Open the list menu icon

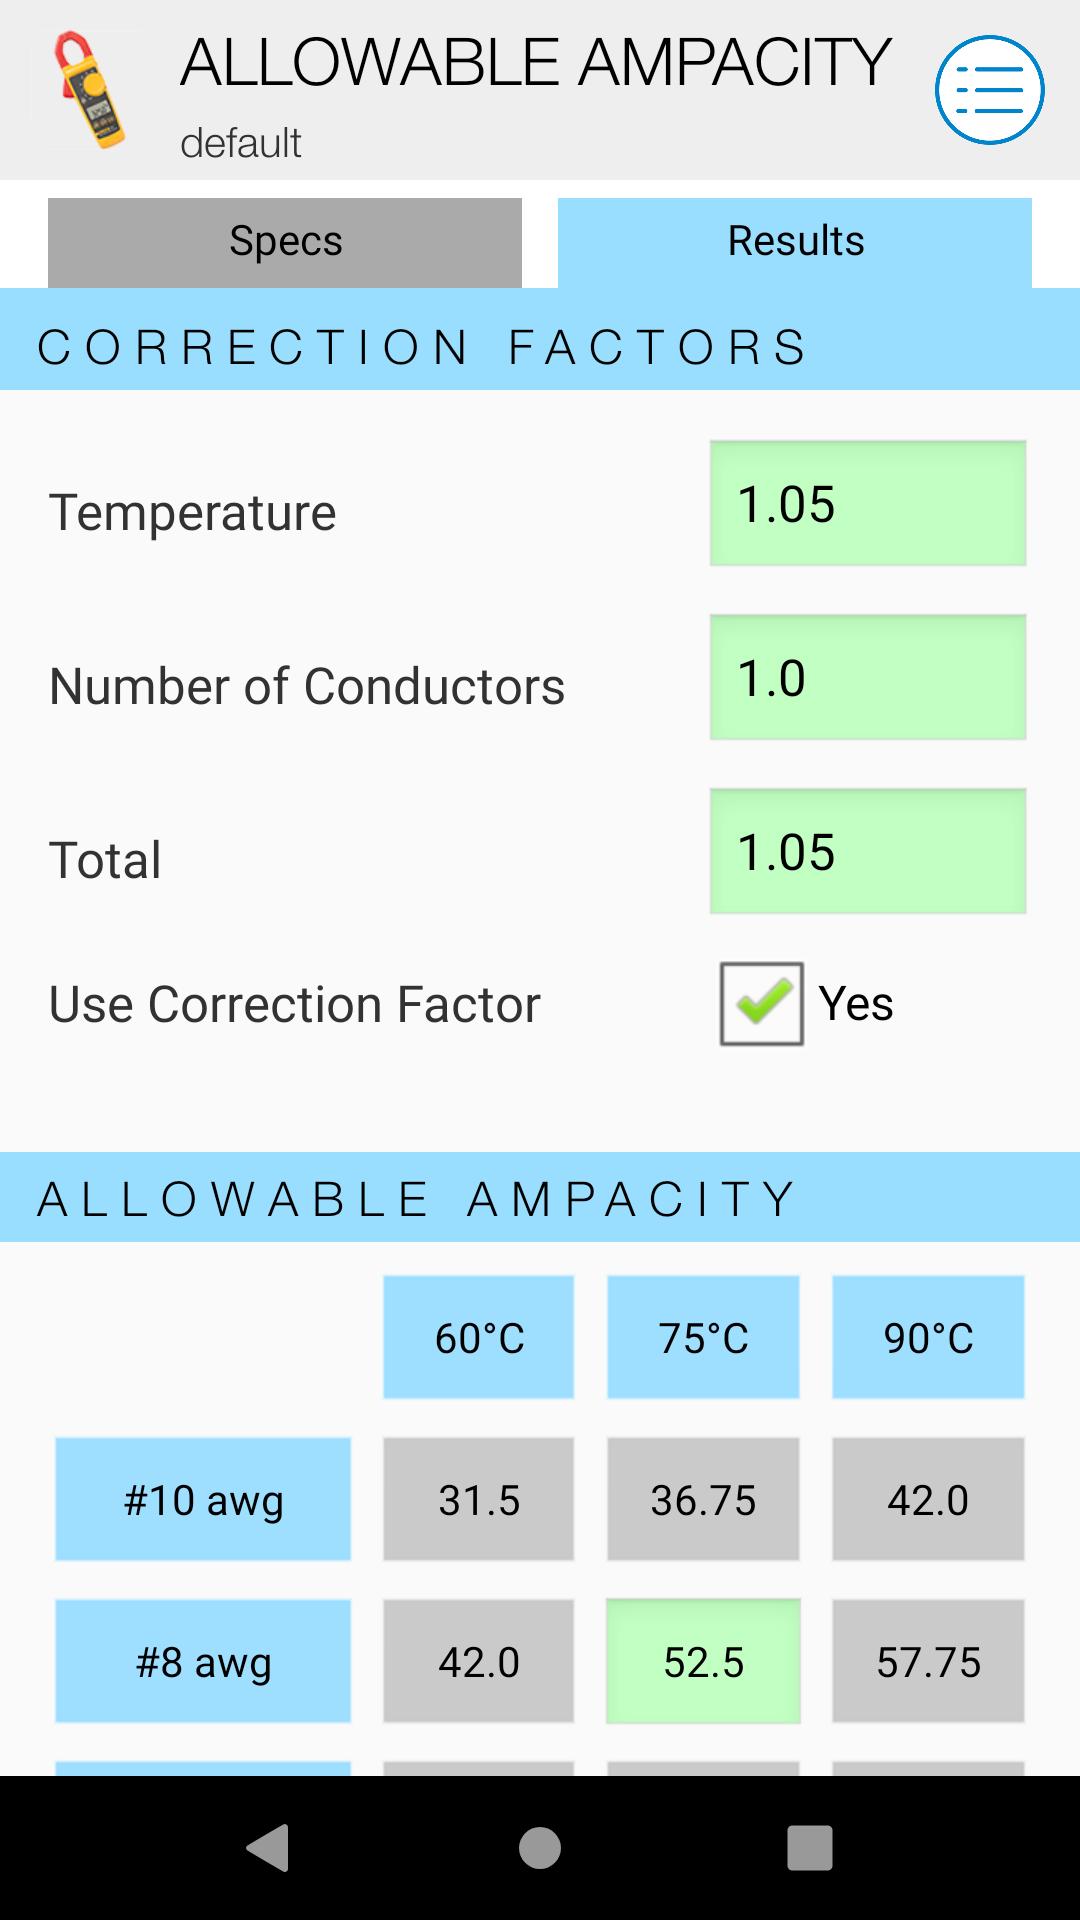coord(989,90)
